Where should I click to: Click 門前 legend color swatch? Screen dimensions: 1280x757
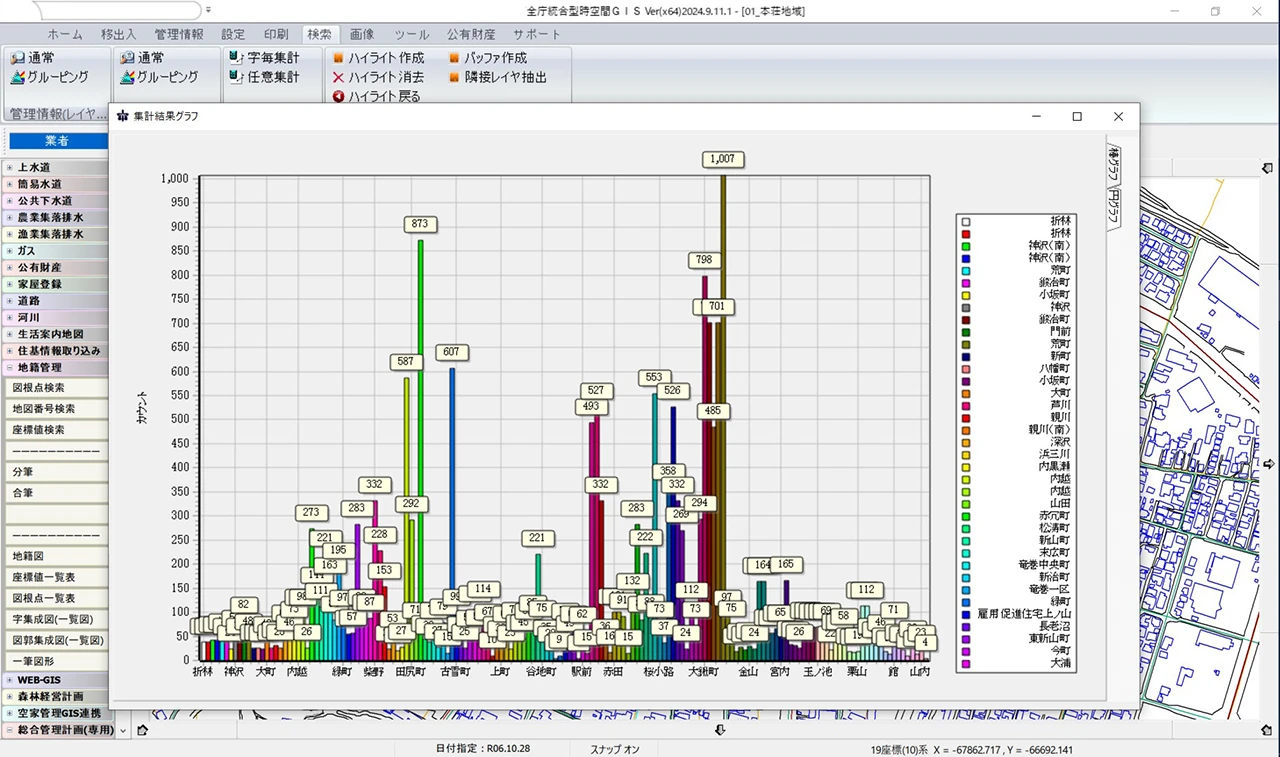tap(965, 331)
